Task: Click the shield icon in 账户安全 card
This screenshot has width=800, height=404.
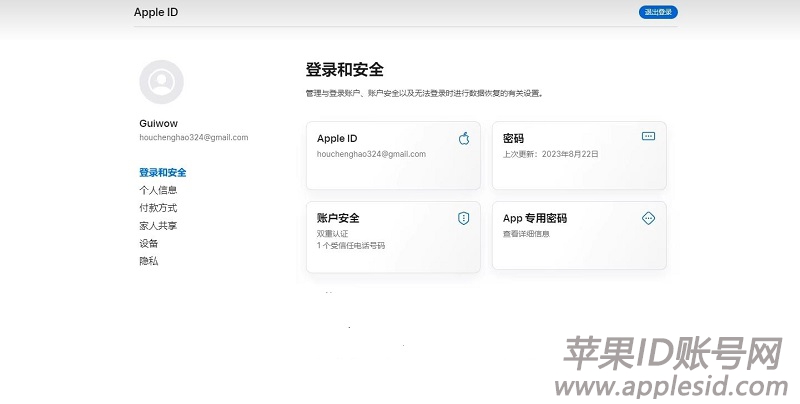Action: click(x=463, y=218)
